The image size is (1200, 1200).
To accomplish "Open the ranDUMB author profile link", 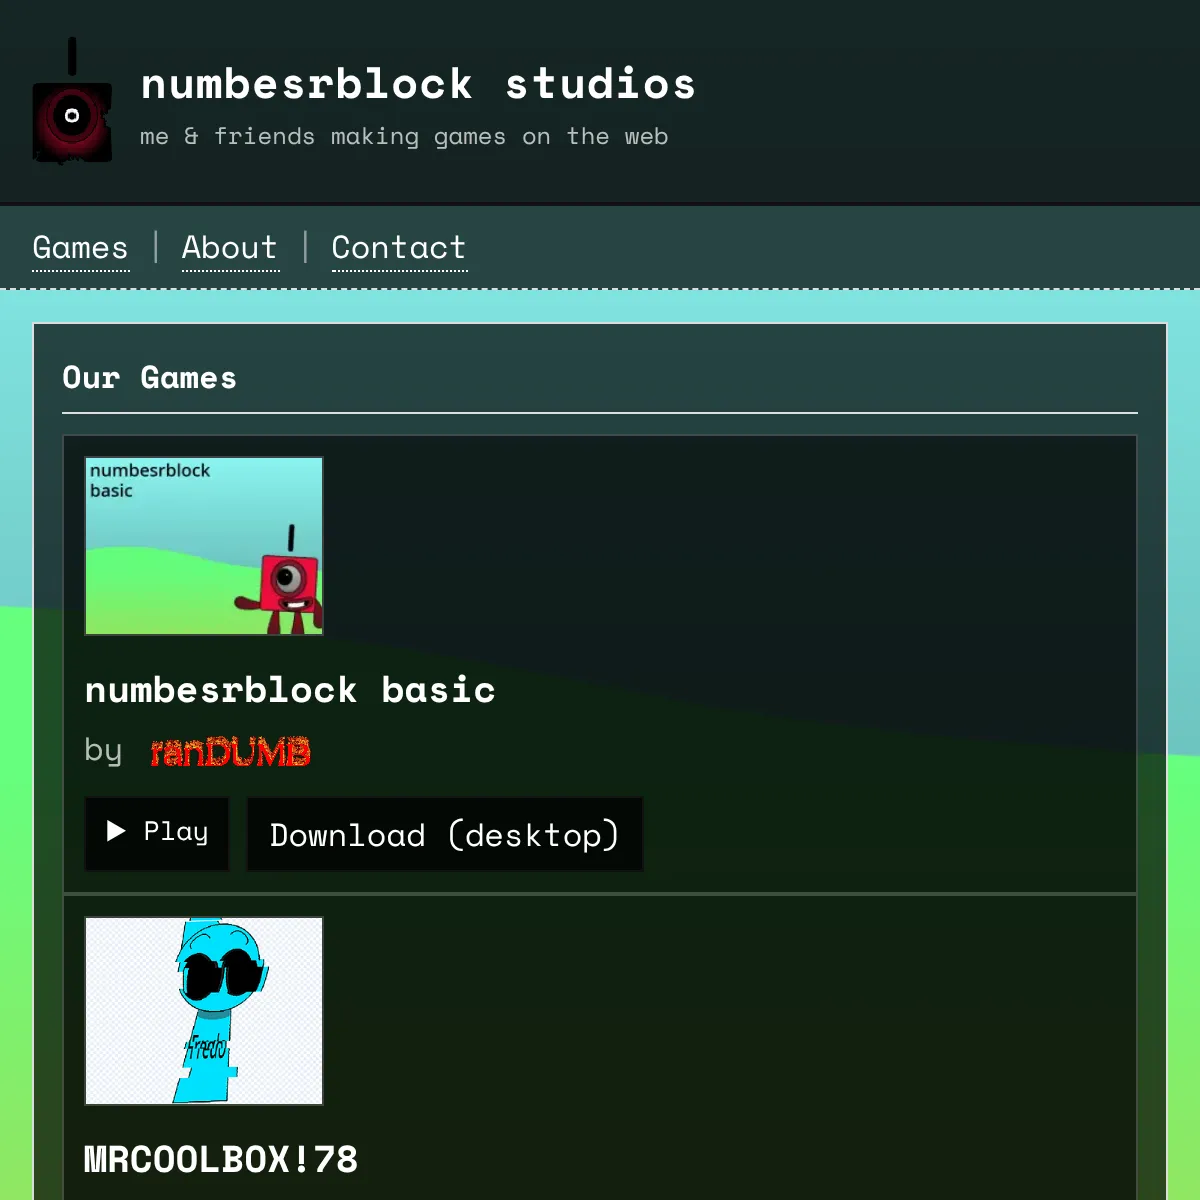I will click(x=230, y=752).
